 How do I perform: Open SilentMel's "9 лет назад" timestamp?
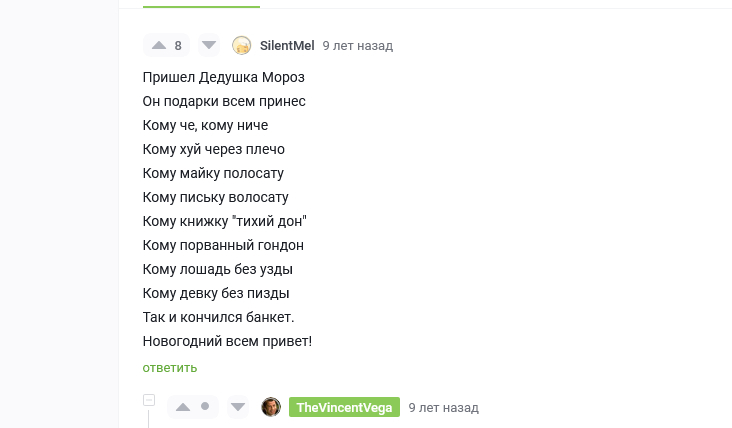358,45
